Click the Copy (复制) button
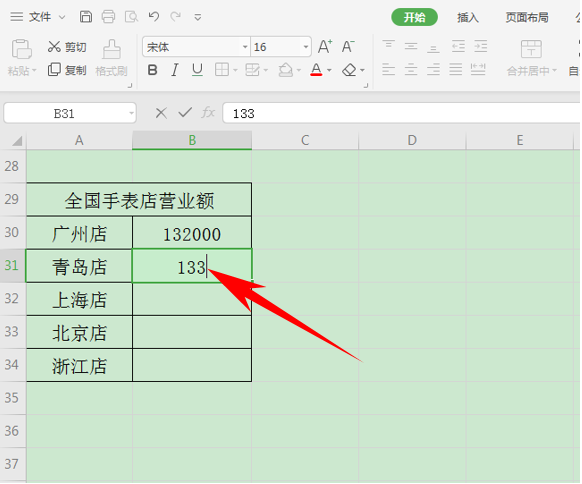This screenshot has width=582, height=484. point(67,70)
